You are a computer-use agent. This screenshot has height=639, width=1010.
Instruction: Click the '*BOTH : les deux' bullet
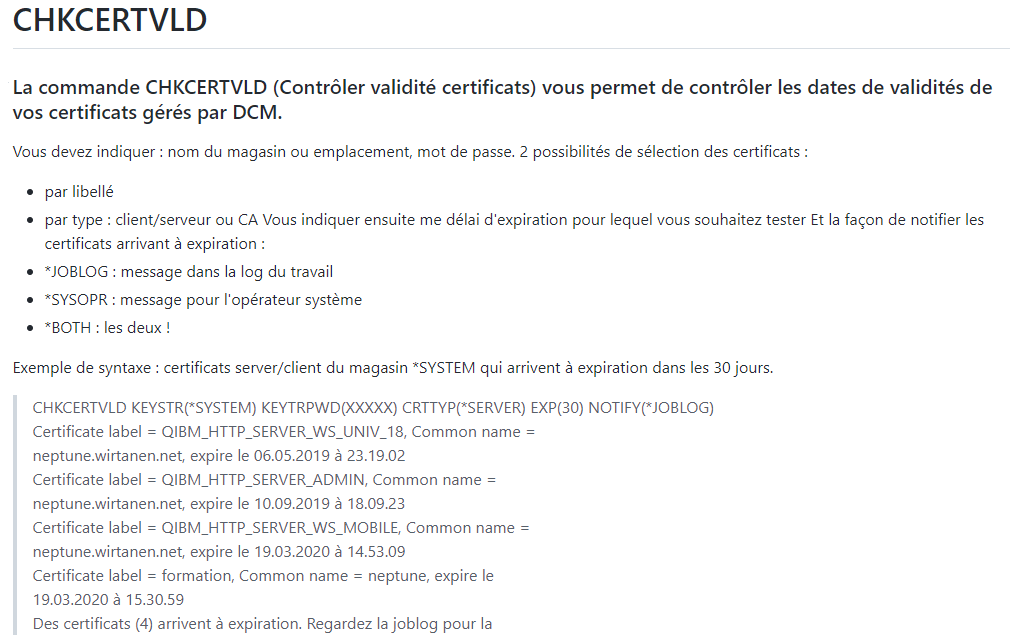108,328
